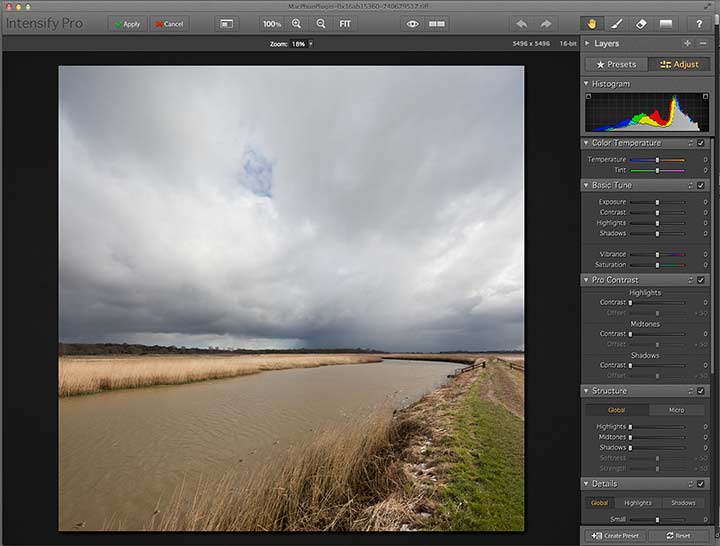Select the Micro structure tab
Image resolution: width=720 pixels, height=546 pixels.
(x=676, y=410)
